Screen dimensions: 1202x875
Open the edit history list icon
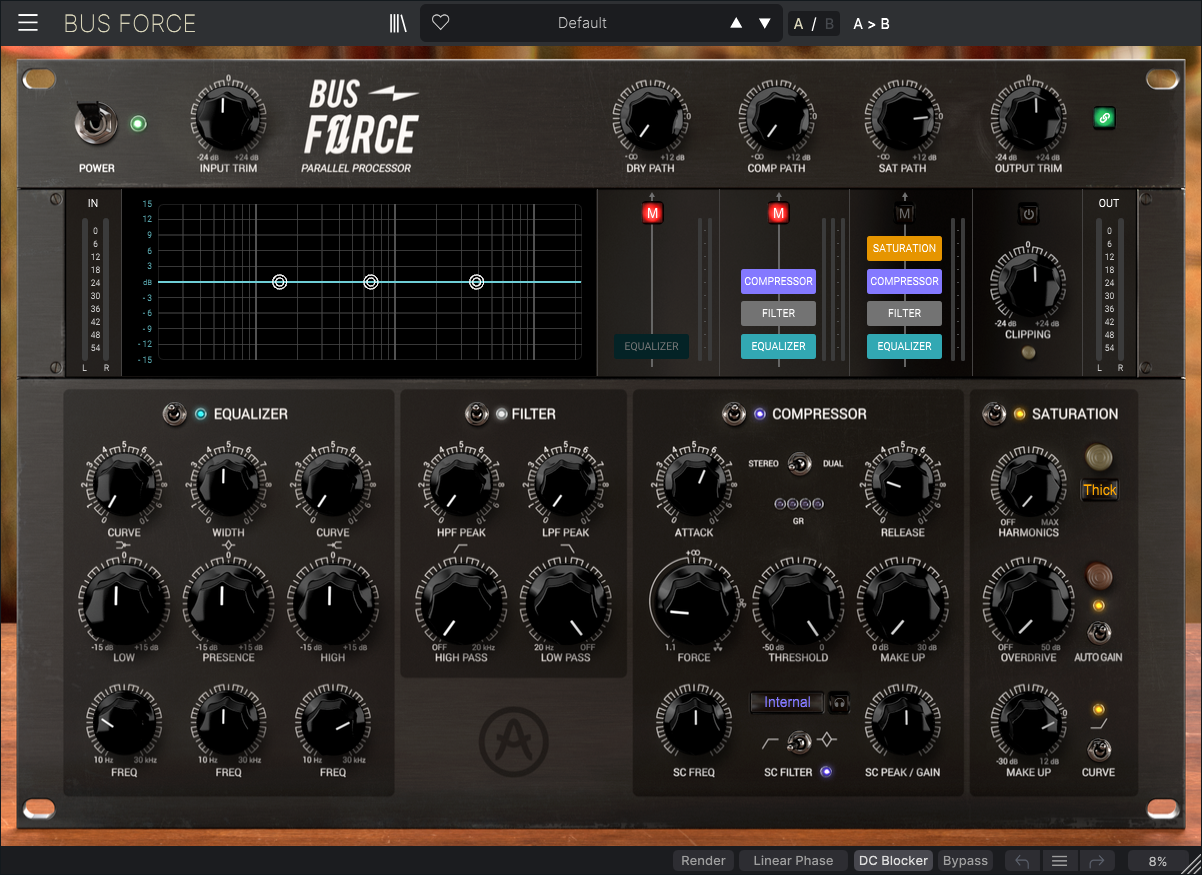click(x=1059, y=861)
